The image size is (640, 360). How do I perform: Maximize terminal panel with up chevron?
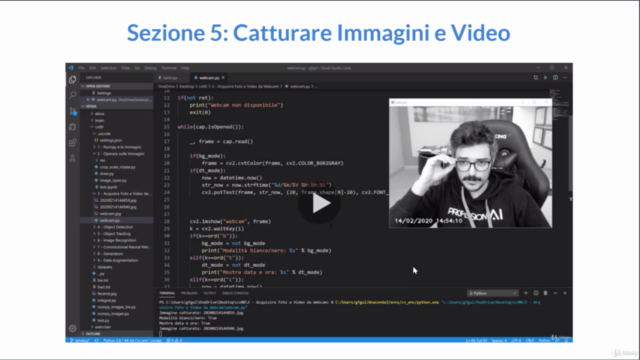coord(555,293)
